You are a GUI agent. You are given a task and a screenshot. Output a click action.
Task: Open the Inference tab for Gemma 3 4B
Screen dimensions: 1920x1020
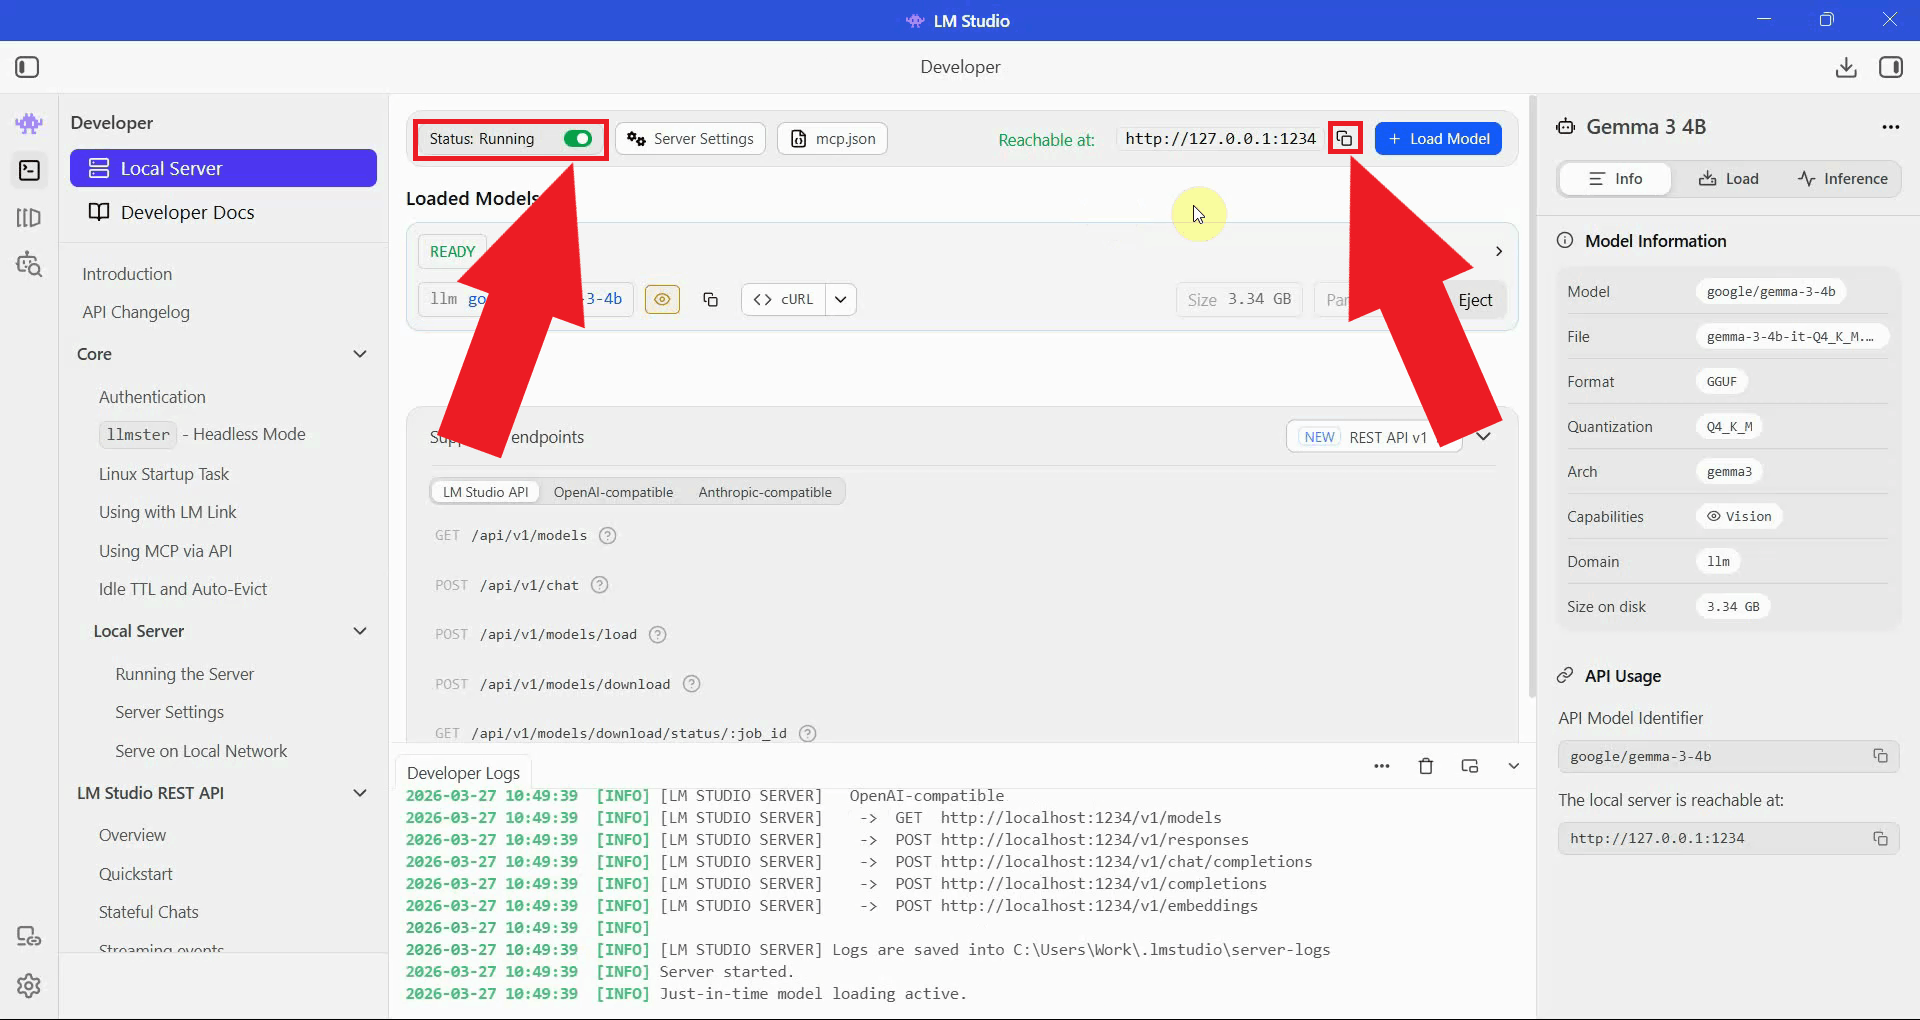click(x=1843, y=178)
